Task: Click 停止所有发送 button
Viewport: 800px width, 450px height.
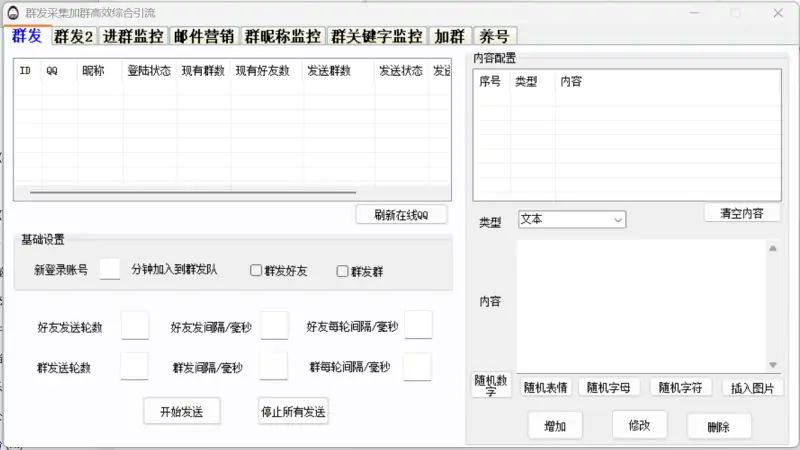Action: 293,411
